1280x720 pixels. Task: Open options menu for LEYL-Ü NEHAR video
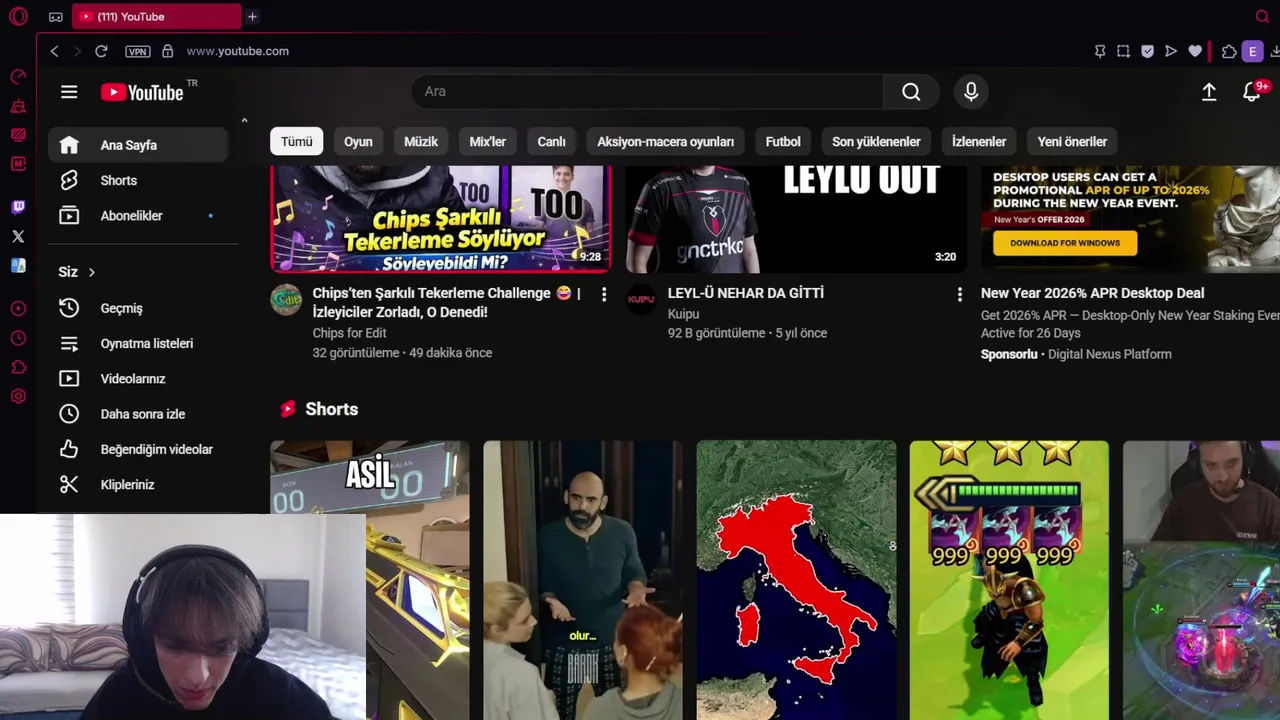(x=959, y=294)
